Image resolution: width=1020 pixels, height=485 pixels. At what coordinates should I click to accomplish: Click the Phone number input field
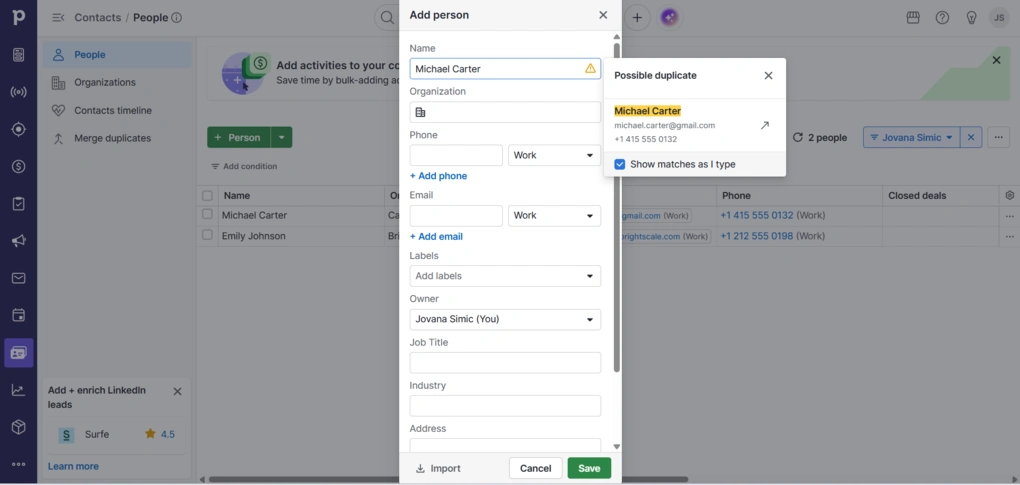[x=456, y=155]
